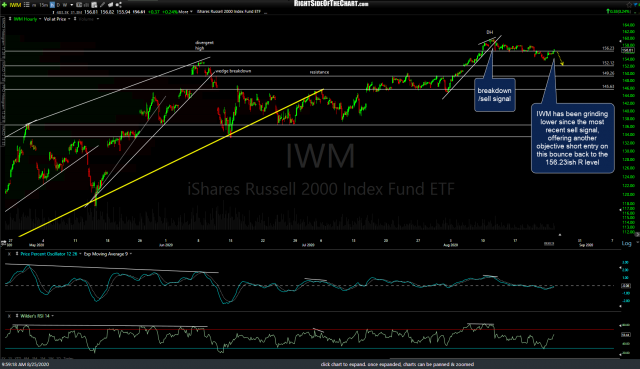640x369 pixels.
Task: Switch to the Weekly 'W' timeframe
Action: (65, 5)
